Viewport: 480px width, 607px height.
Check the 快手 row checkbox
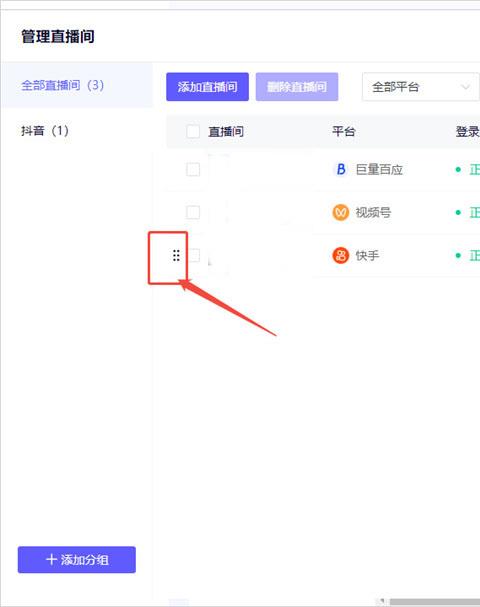194,255
